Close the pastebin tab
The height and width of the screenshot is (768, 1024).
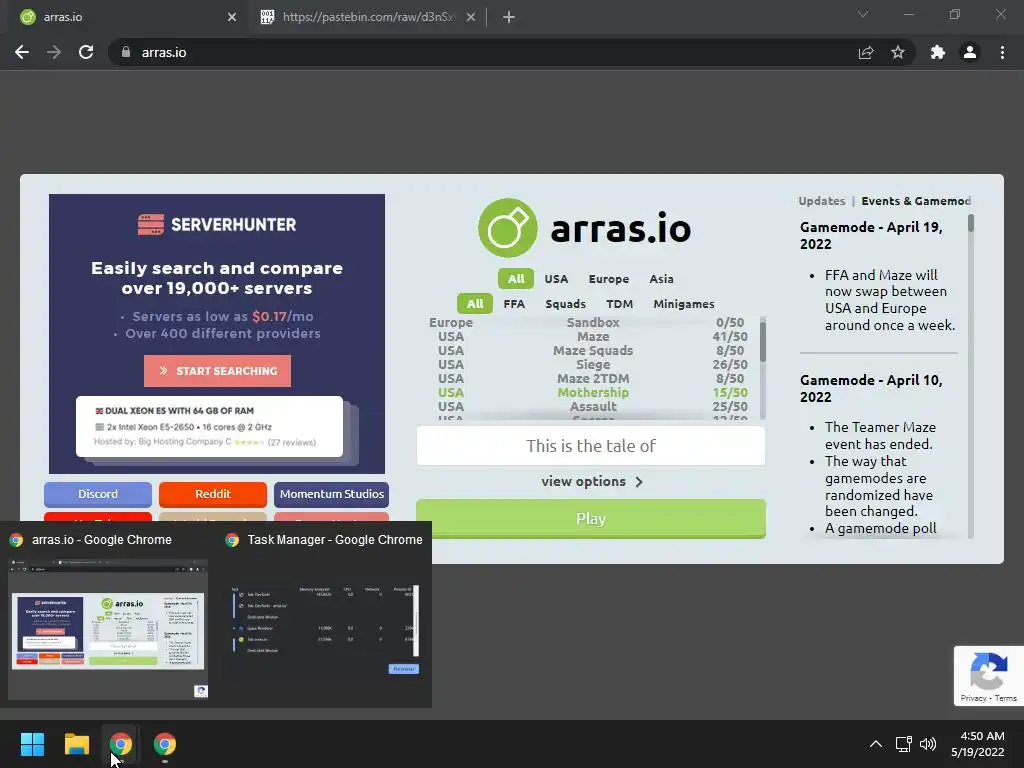(471, 17)
